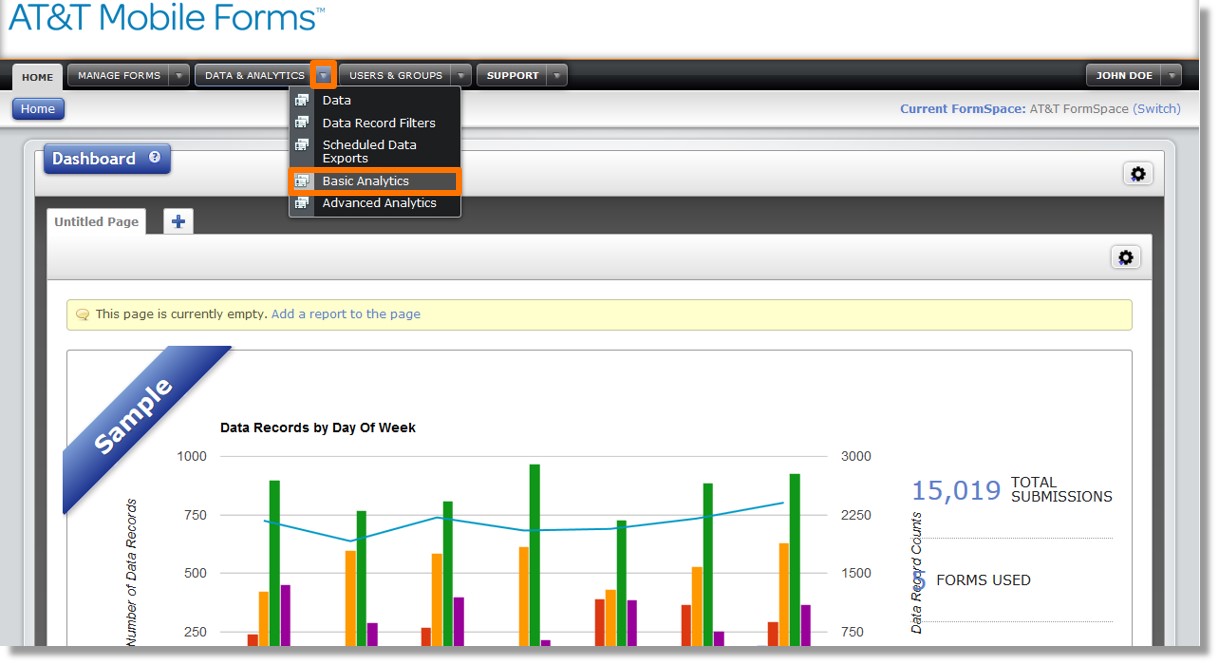Click Add a report to the page link

(346, 314)
